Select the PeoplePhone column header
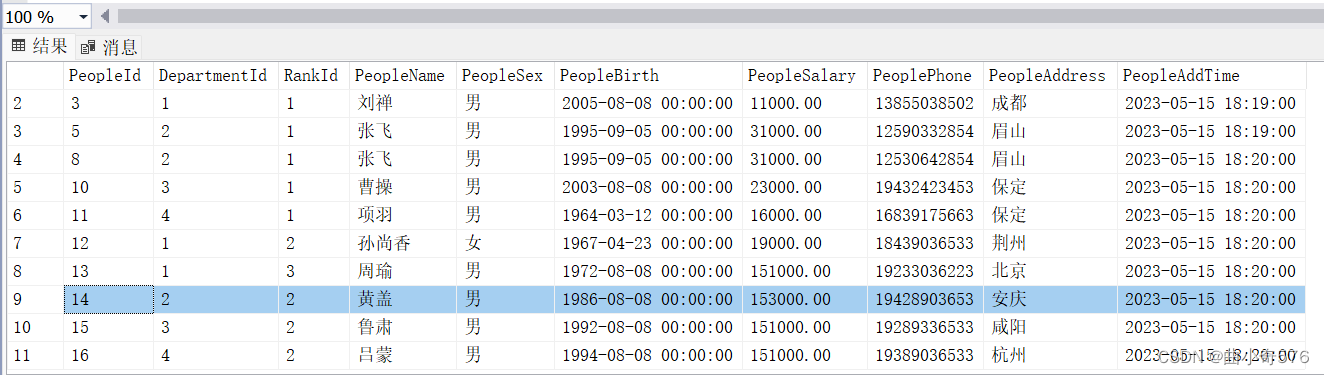1324x375 pixels. point(926,75)
